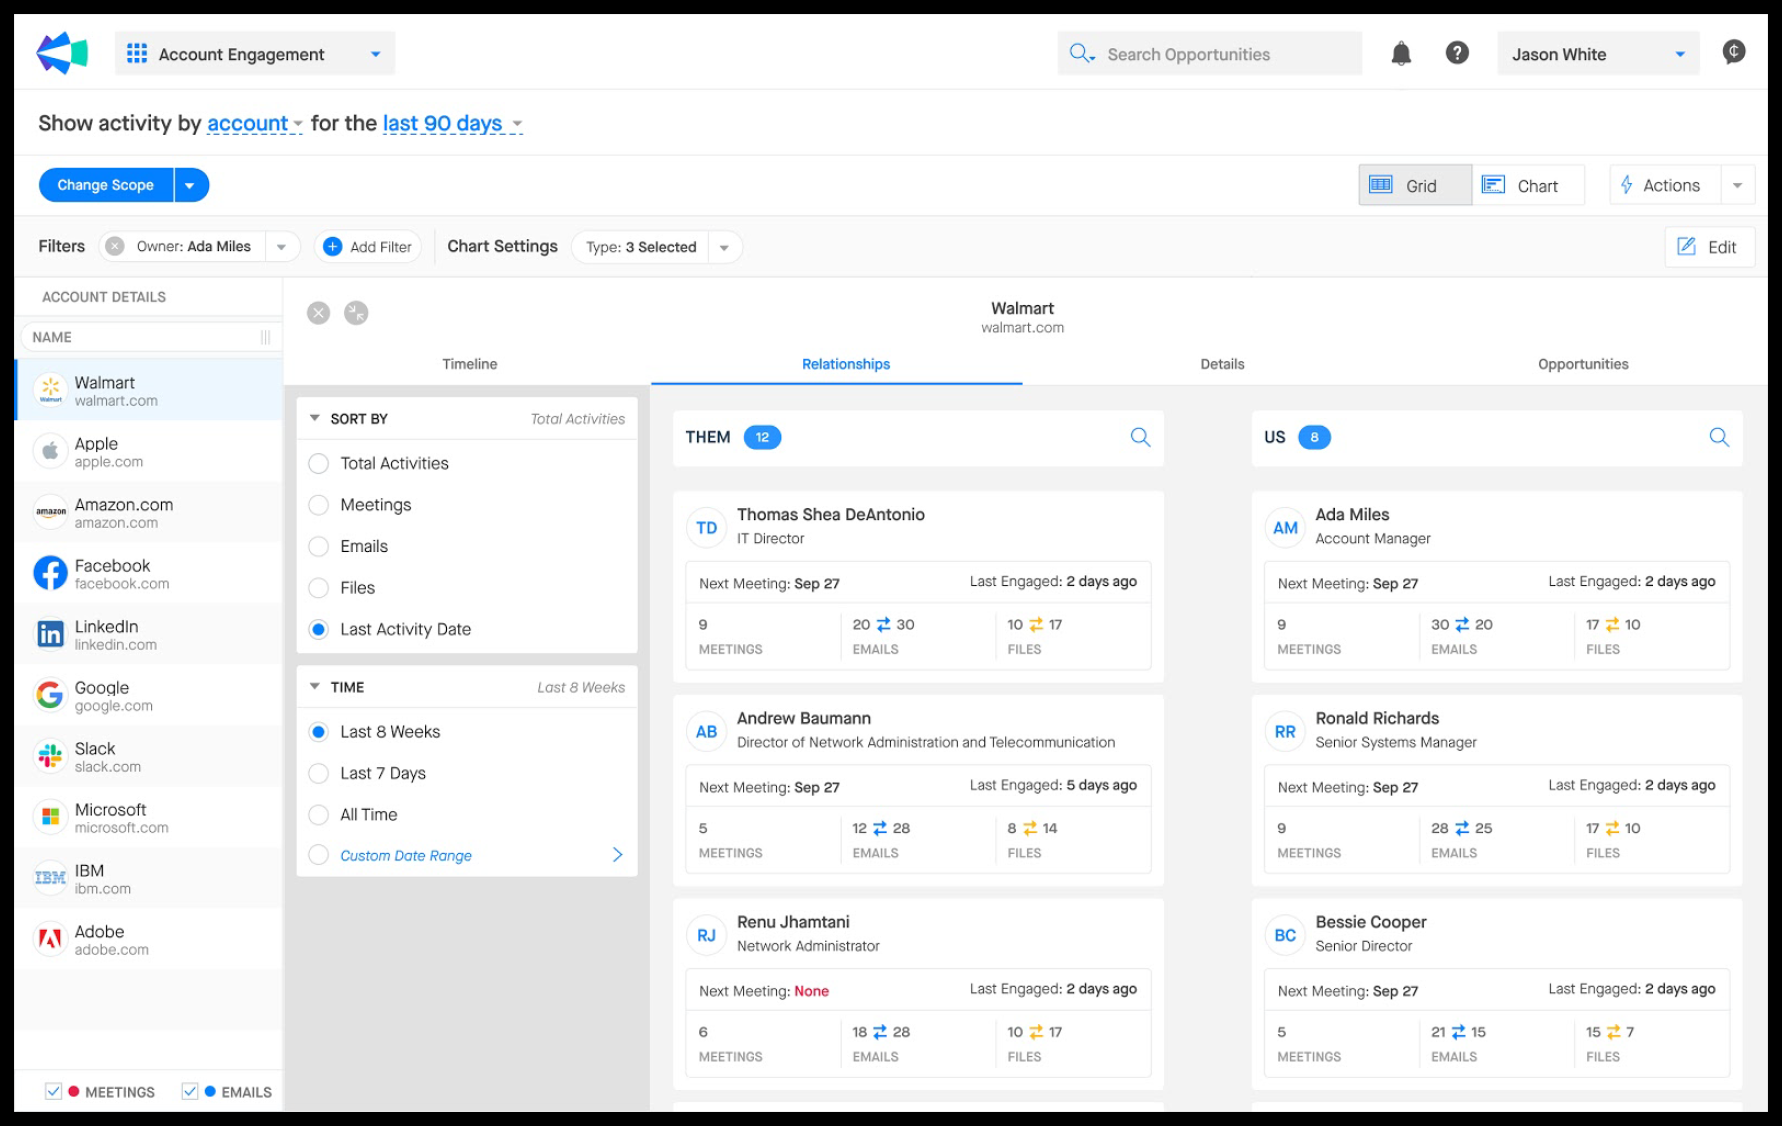The width and height of the screenshot is (1782, 1126).
Task: Click the Chart Settings label
Action: (502, 246)
